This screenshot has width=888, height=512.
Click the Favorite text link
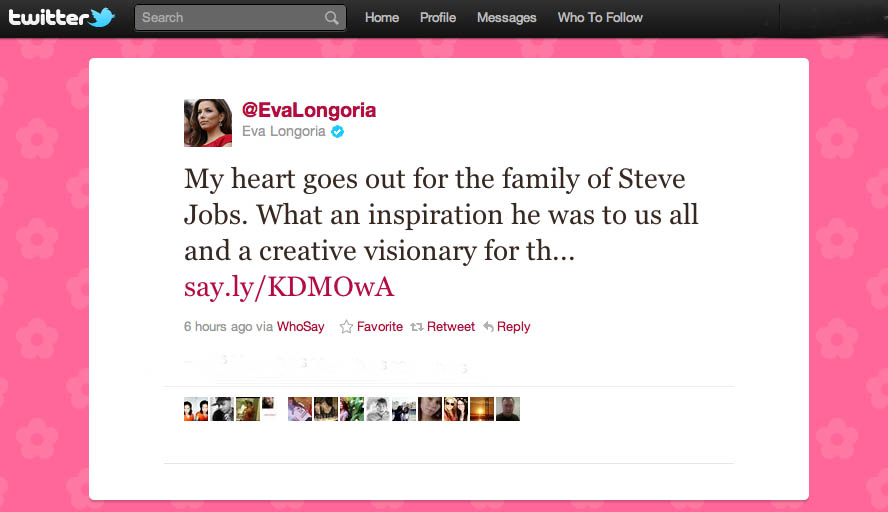pyautogui.click(x=379, y=327)
